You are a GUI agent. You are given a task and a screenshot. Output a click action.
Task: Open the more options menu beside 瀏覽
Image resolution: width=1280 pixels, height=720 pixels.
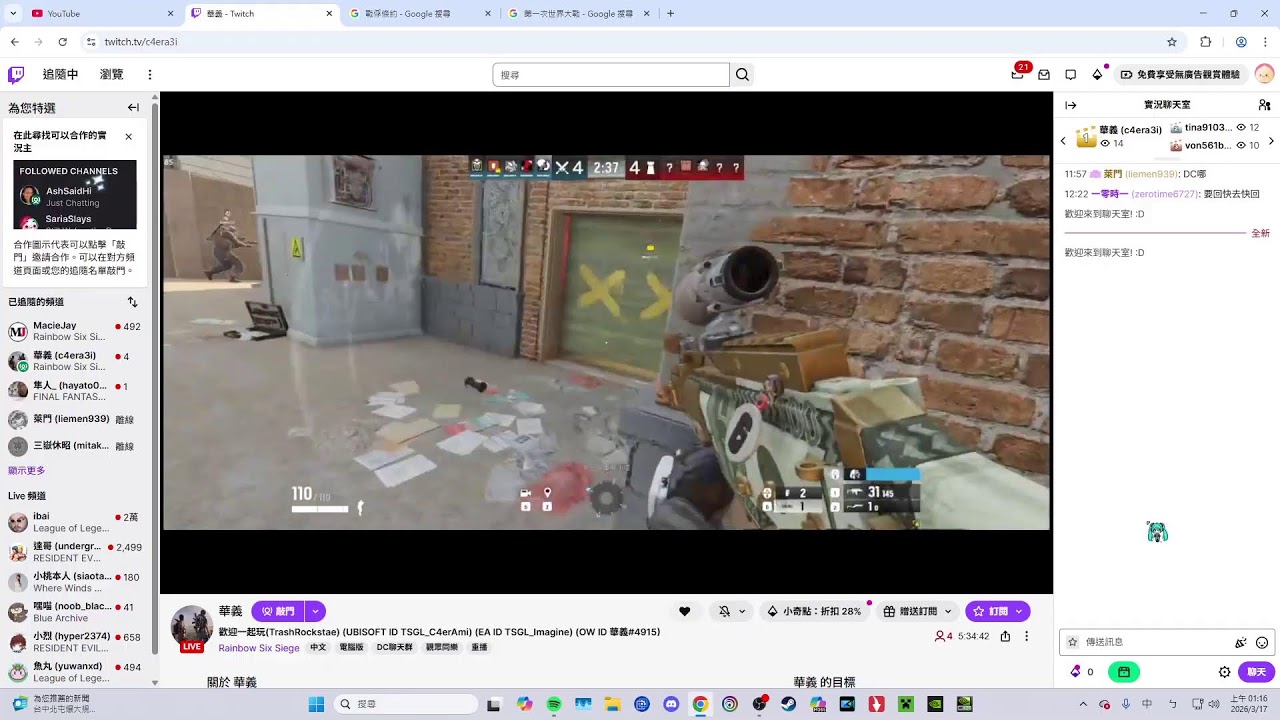(150, 74)
